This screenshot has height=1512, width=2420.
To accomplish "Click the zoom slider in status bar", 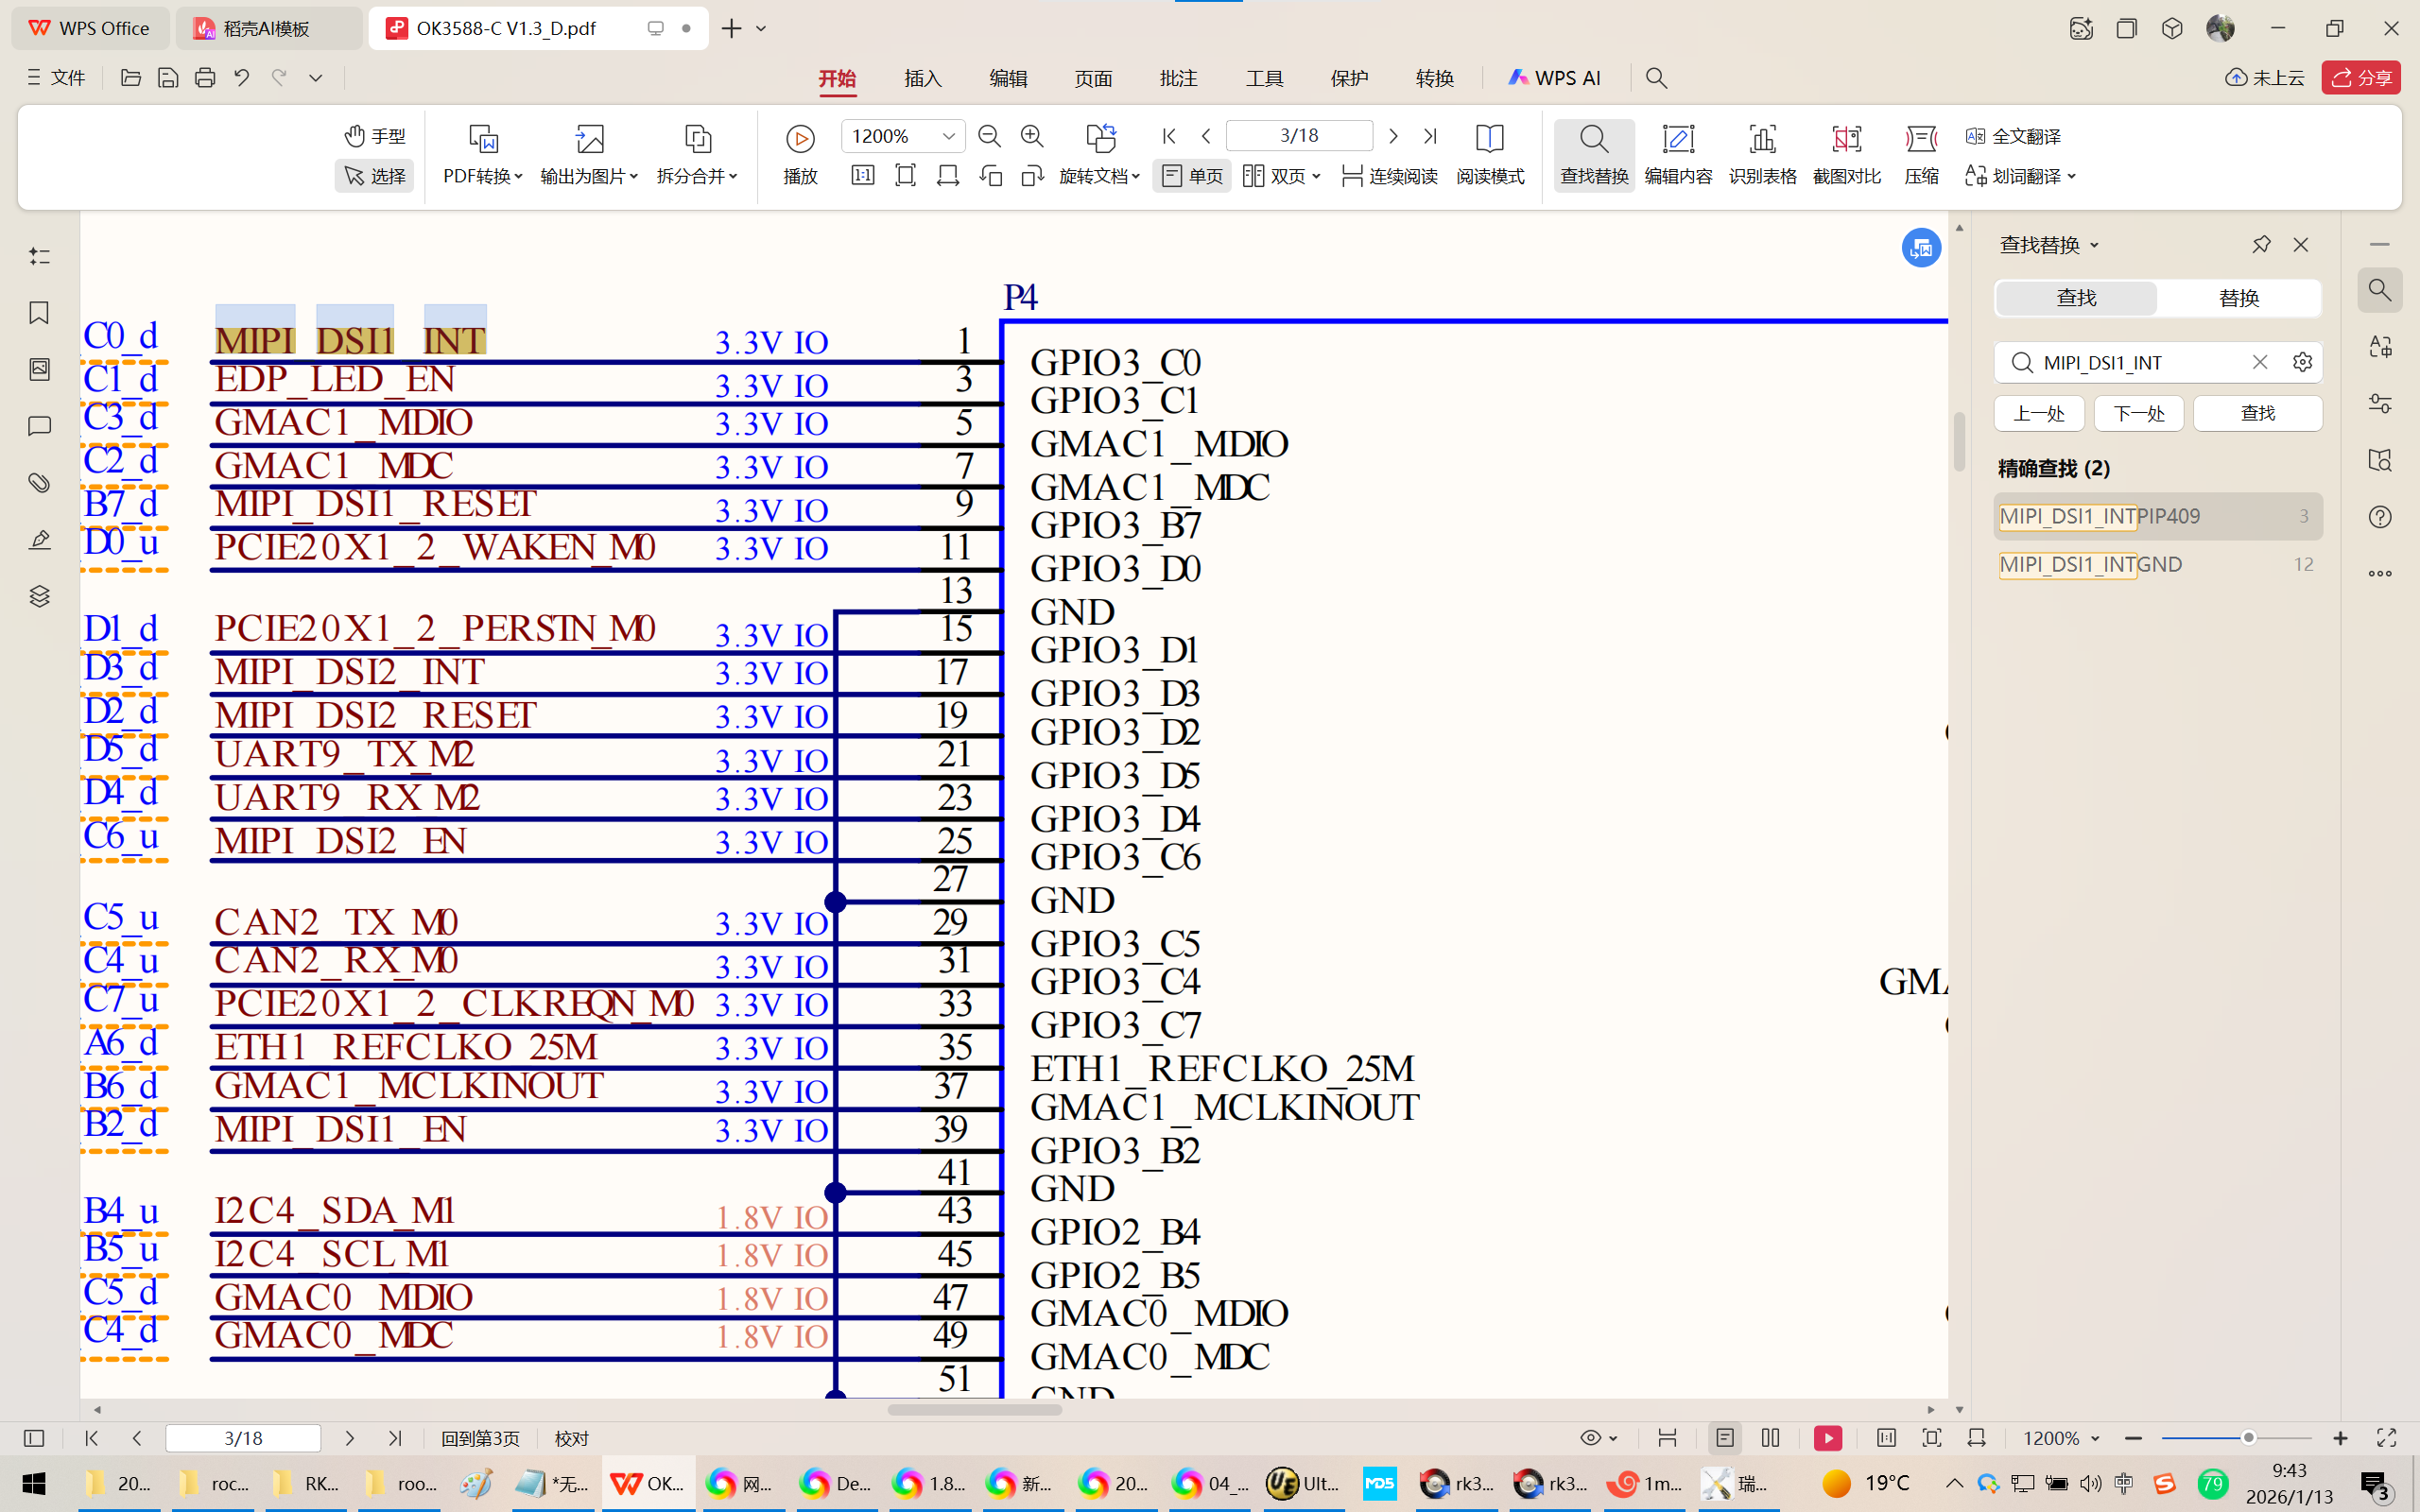I will (2248, 1438).
